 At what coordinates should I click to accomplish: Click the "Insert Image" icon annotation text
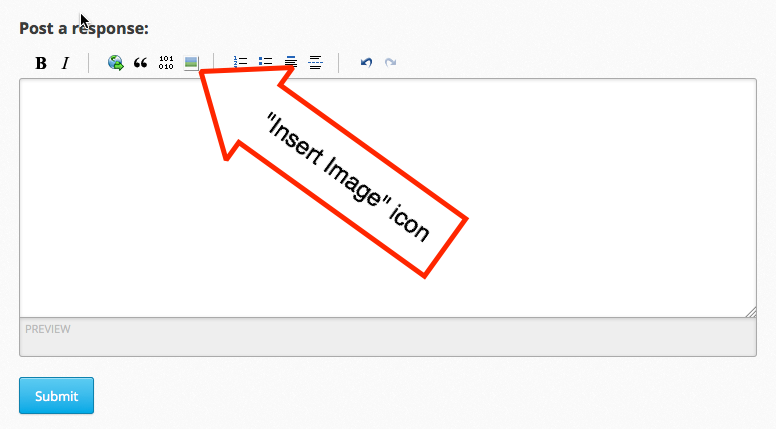click(347, 177)
